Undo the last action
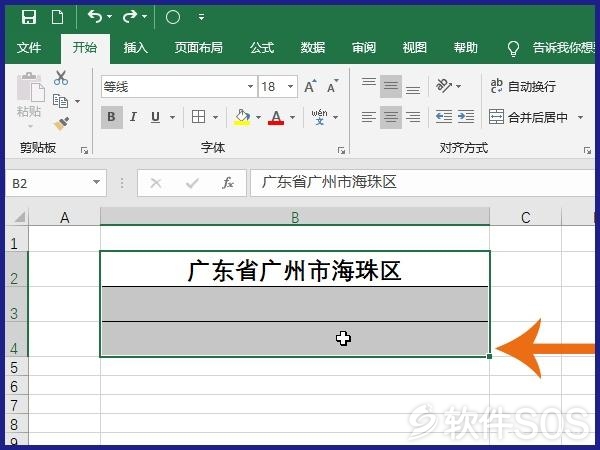 tap(95, 16)
